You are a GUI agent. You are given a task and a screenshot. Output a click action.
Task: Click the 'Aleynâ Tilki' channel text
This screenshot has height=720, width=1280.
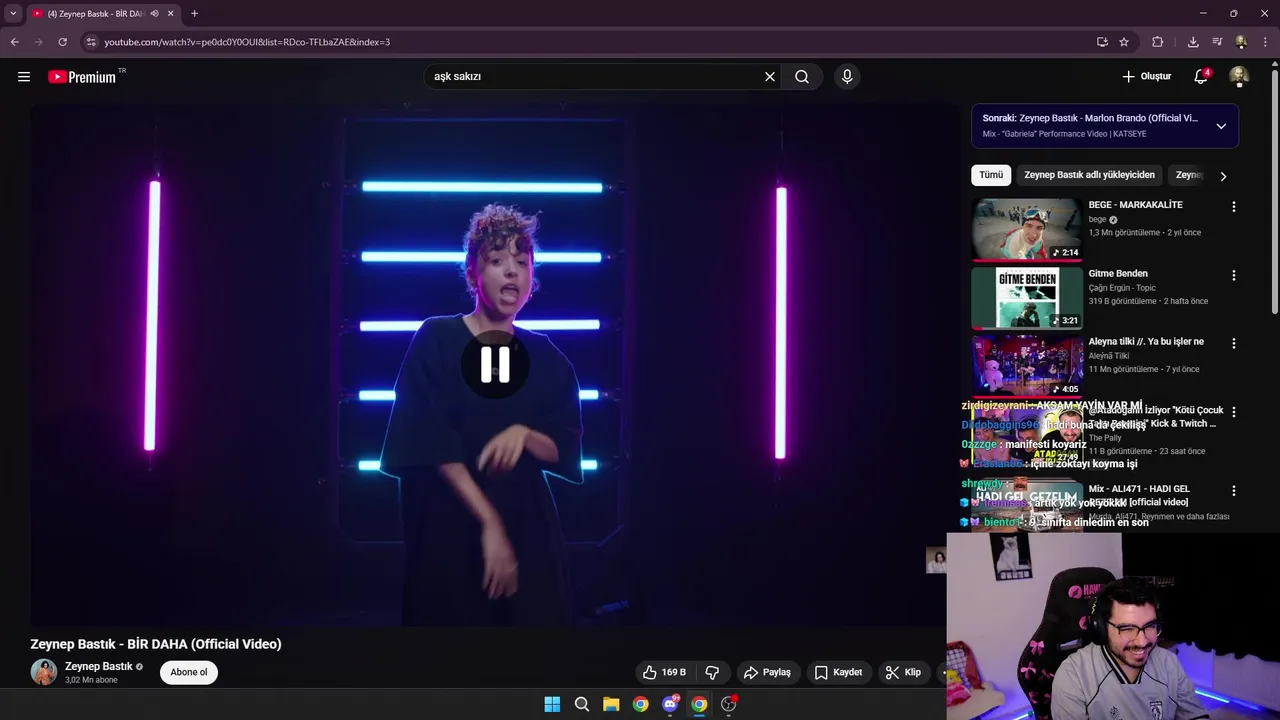coord(1109,356)
